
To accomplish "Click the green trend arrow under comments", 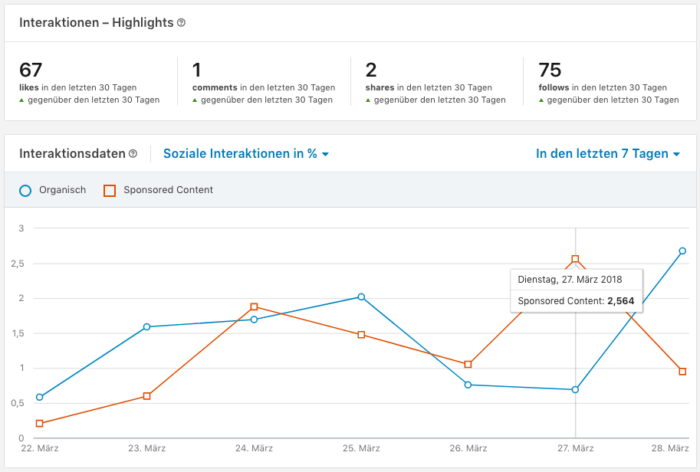I will pyautogui.click(x=195, y=100).
